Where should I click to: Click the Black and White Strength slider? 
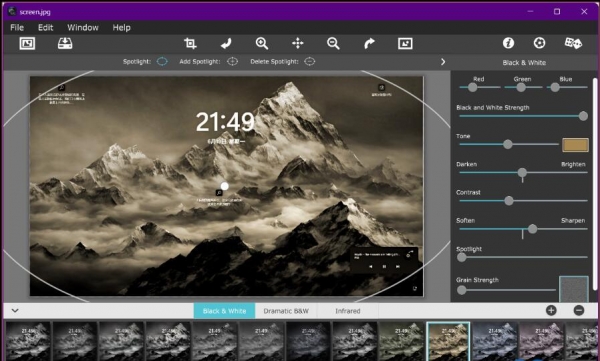(x=523, y=116)
